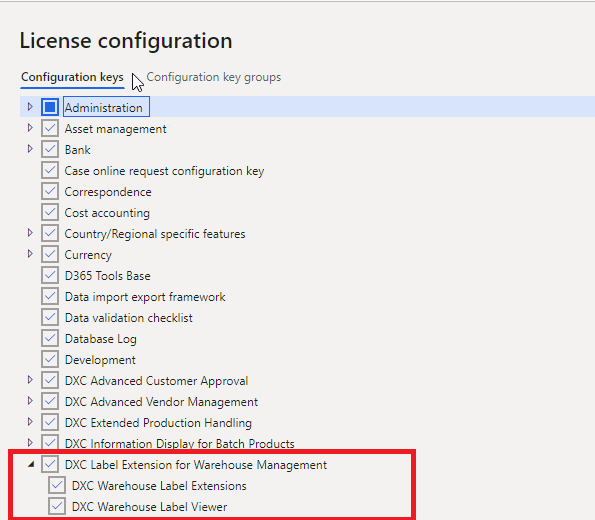595x520 pixels.
Task: Select Data validation checklist label
Action: pos(129,318)
